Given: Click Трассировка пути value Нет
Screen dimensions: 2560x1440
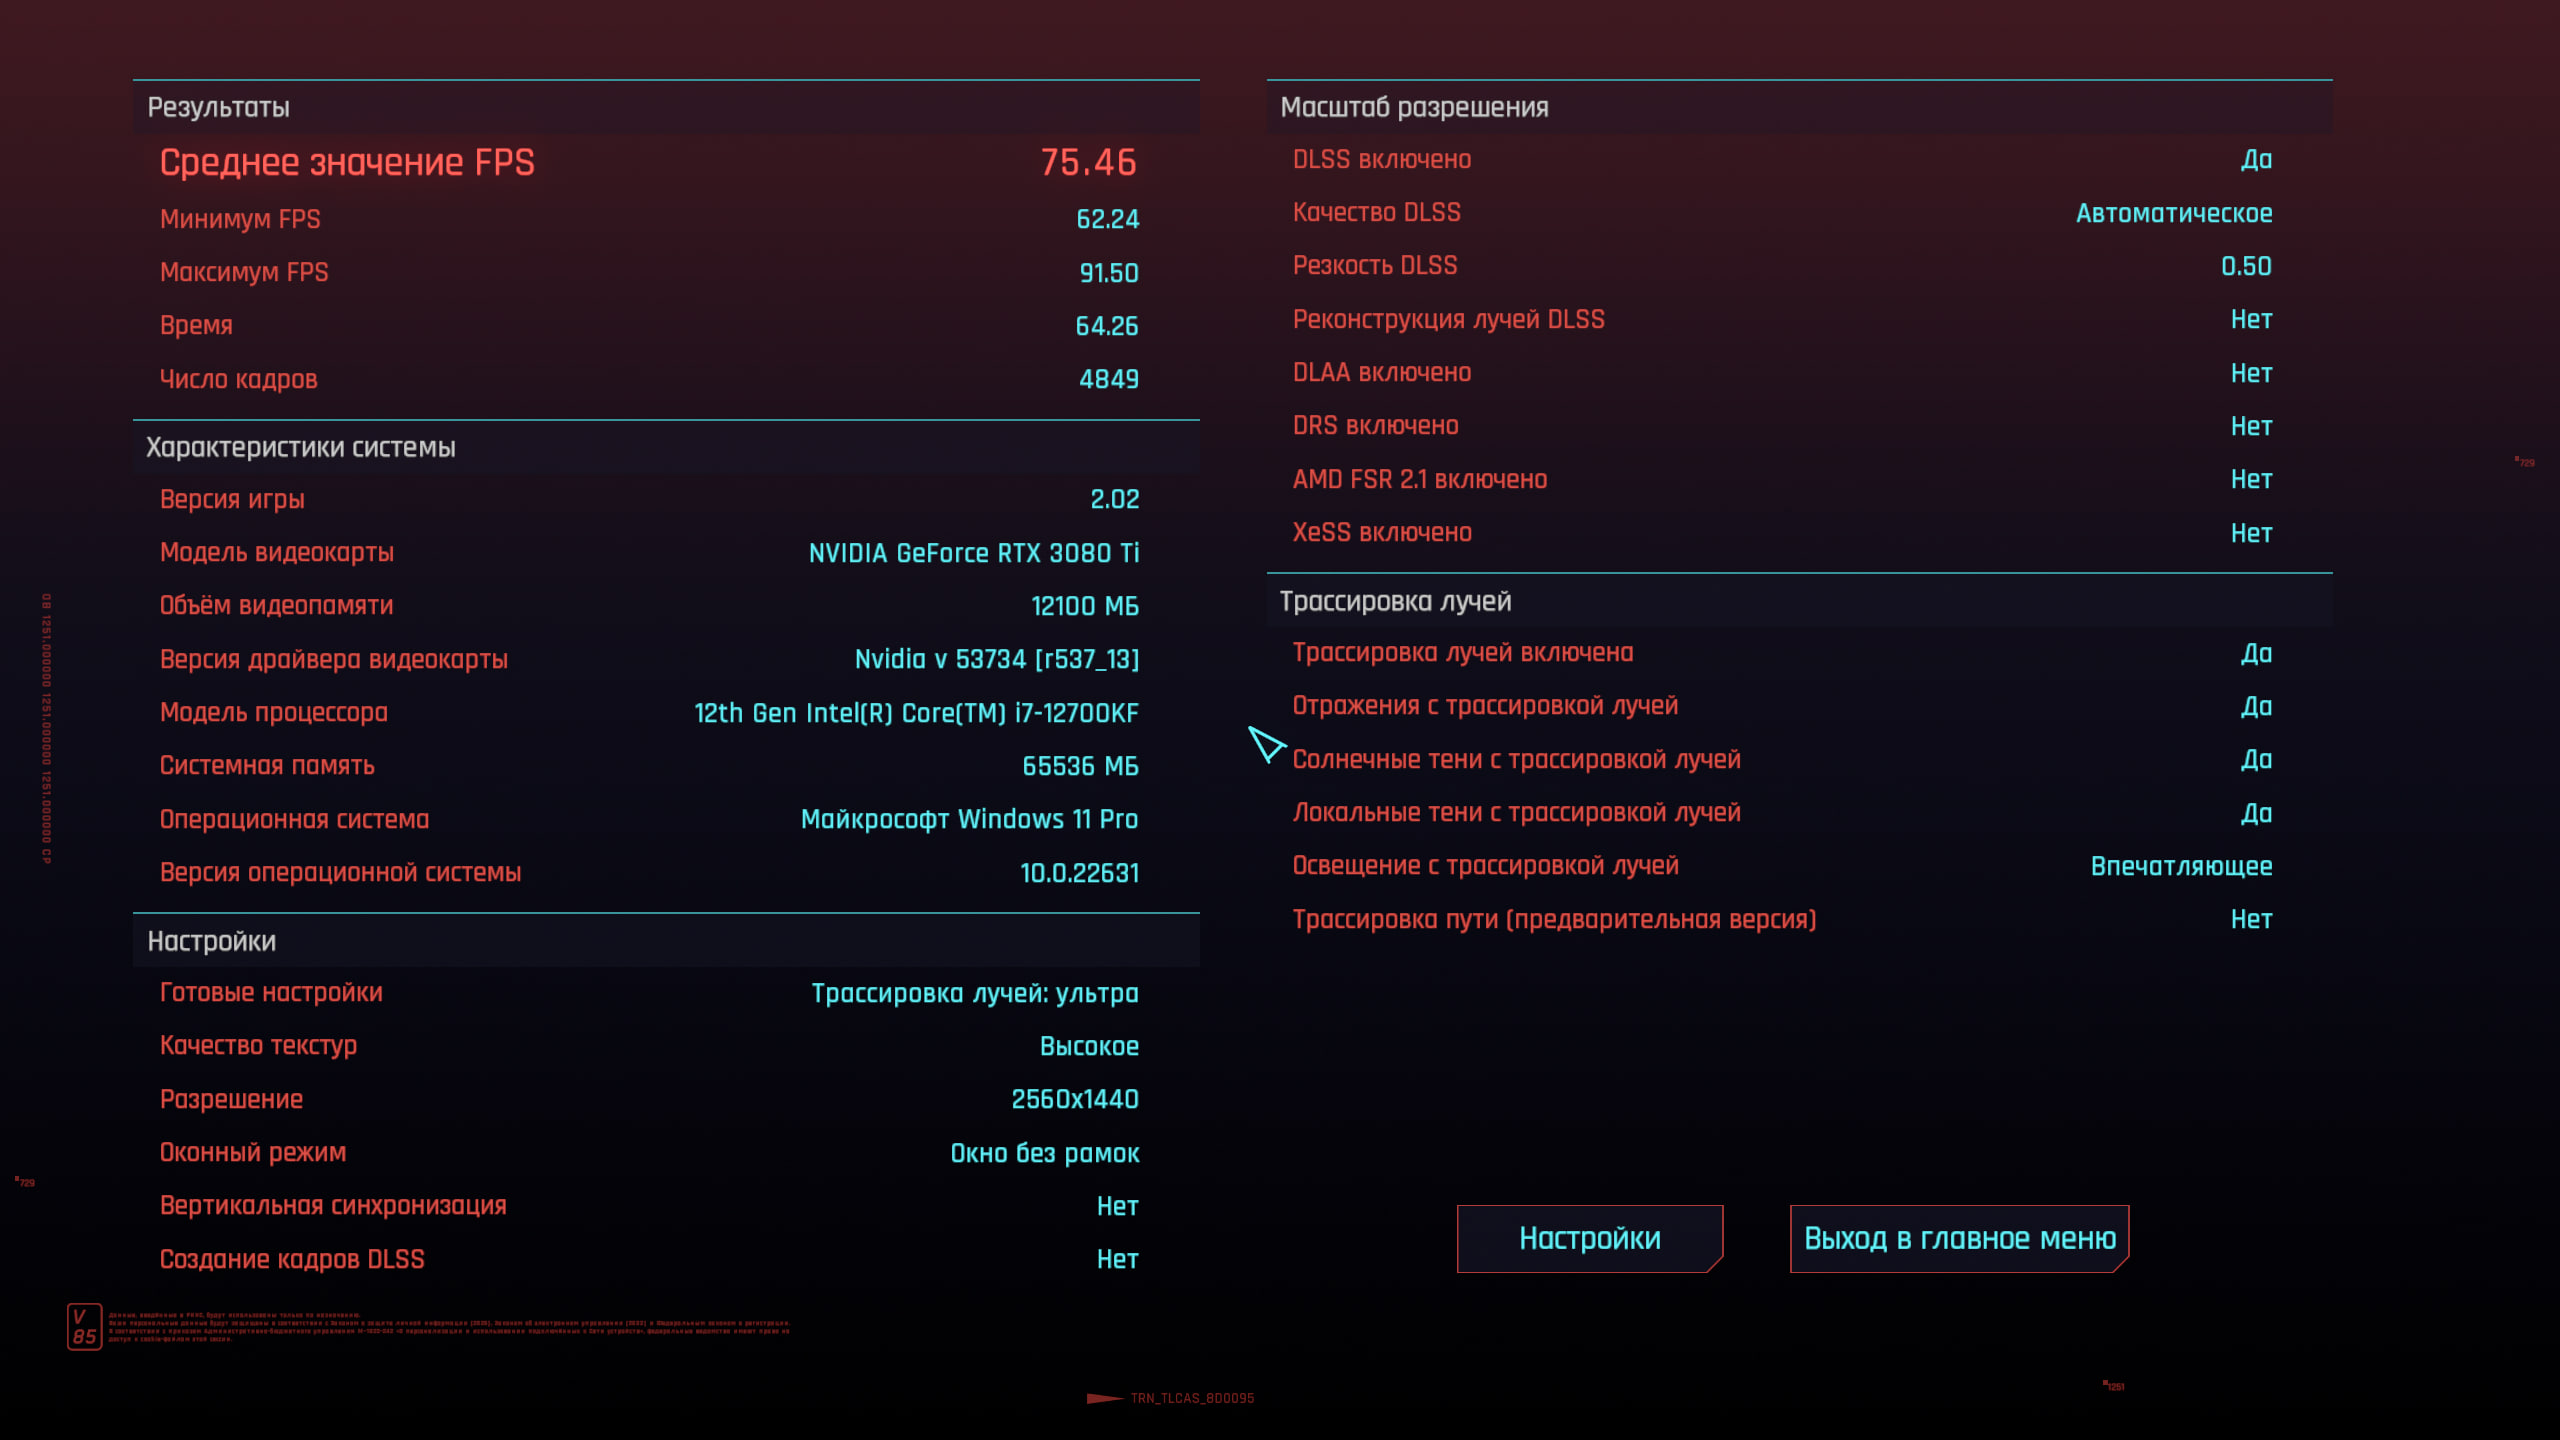Looking at the screenshot, I should click(2251, 919).
